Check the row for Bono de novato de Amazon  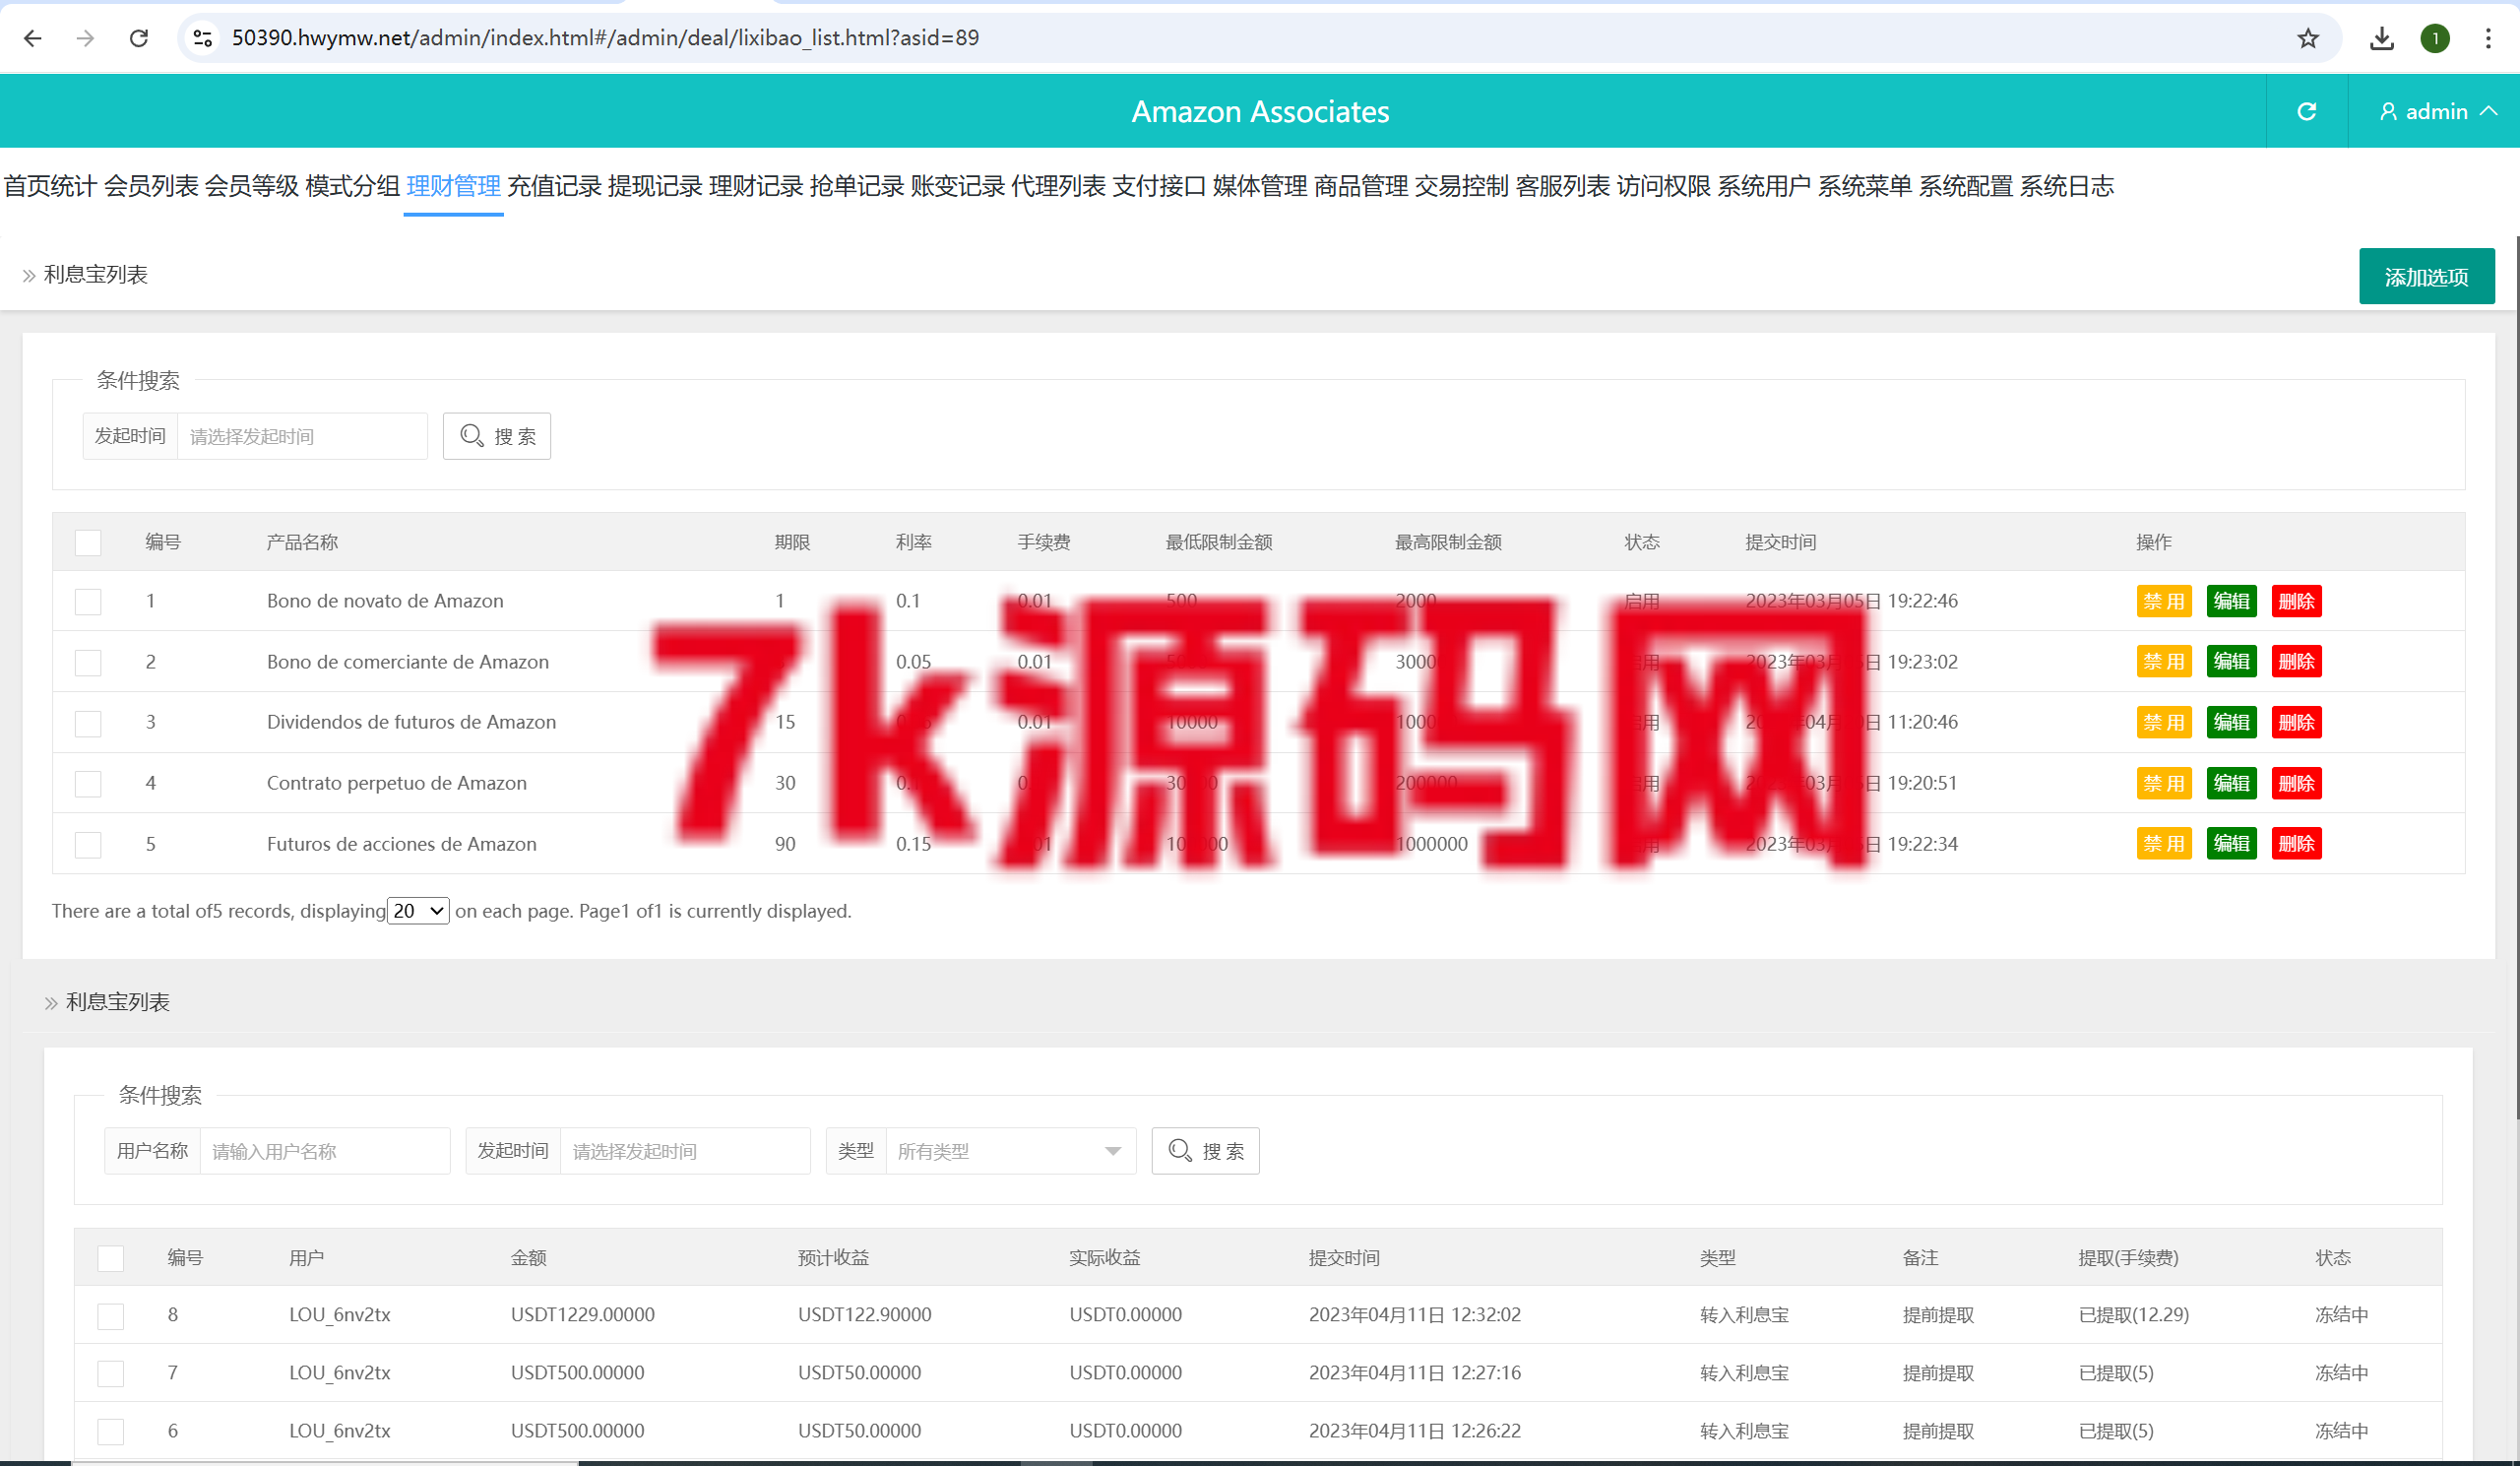[88, 601]
